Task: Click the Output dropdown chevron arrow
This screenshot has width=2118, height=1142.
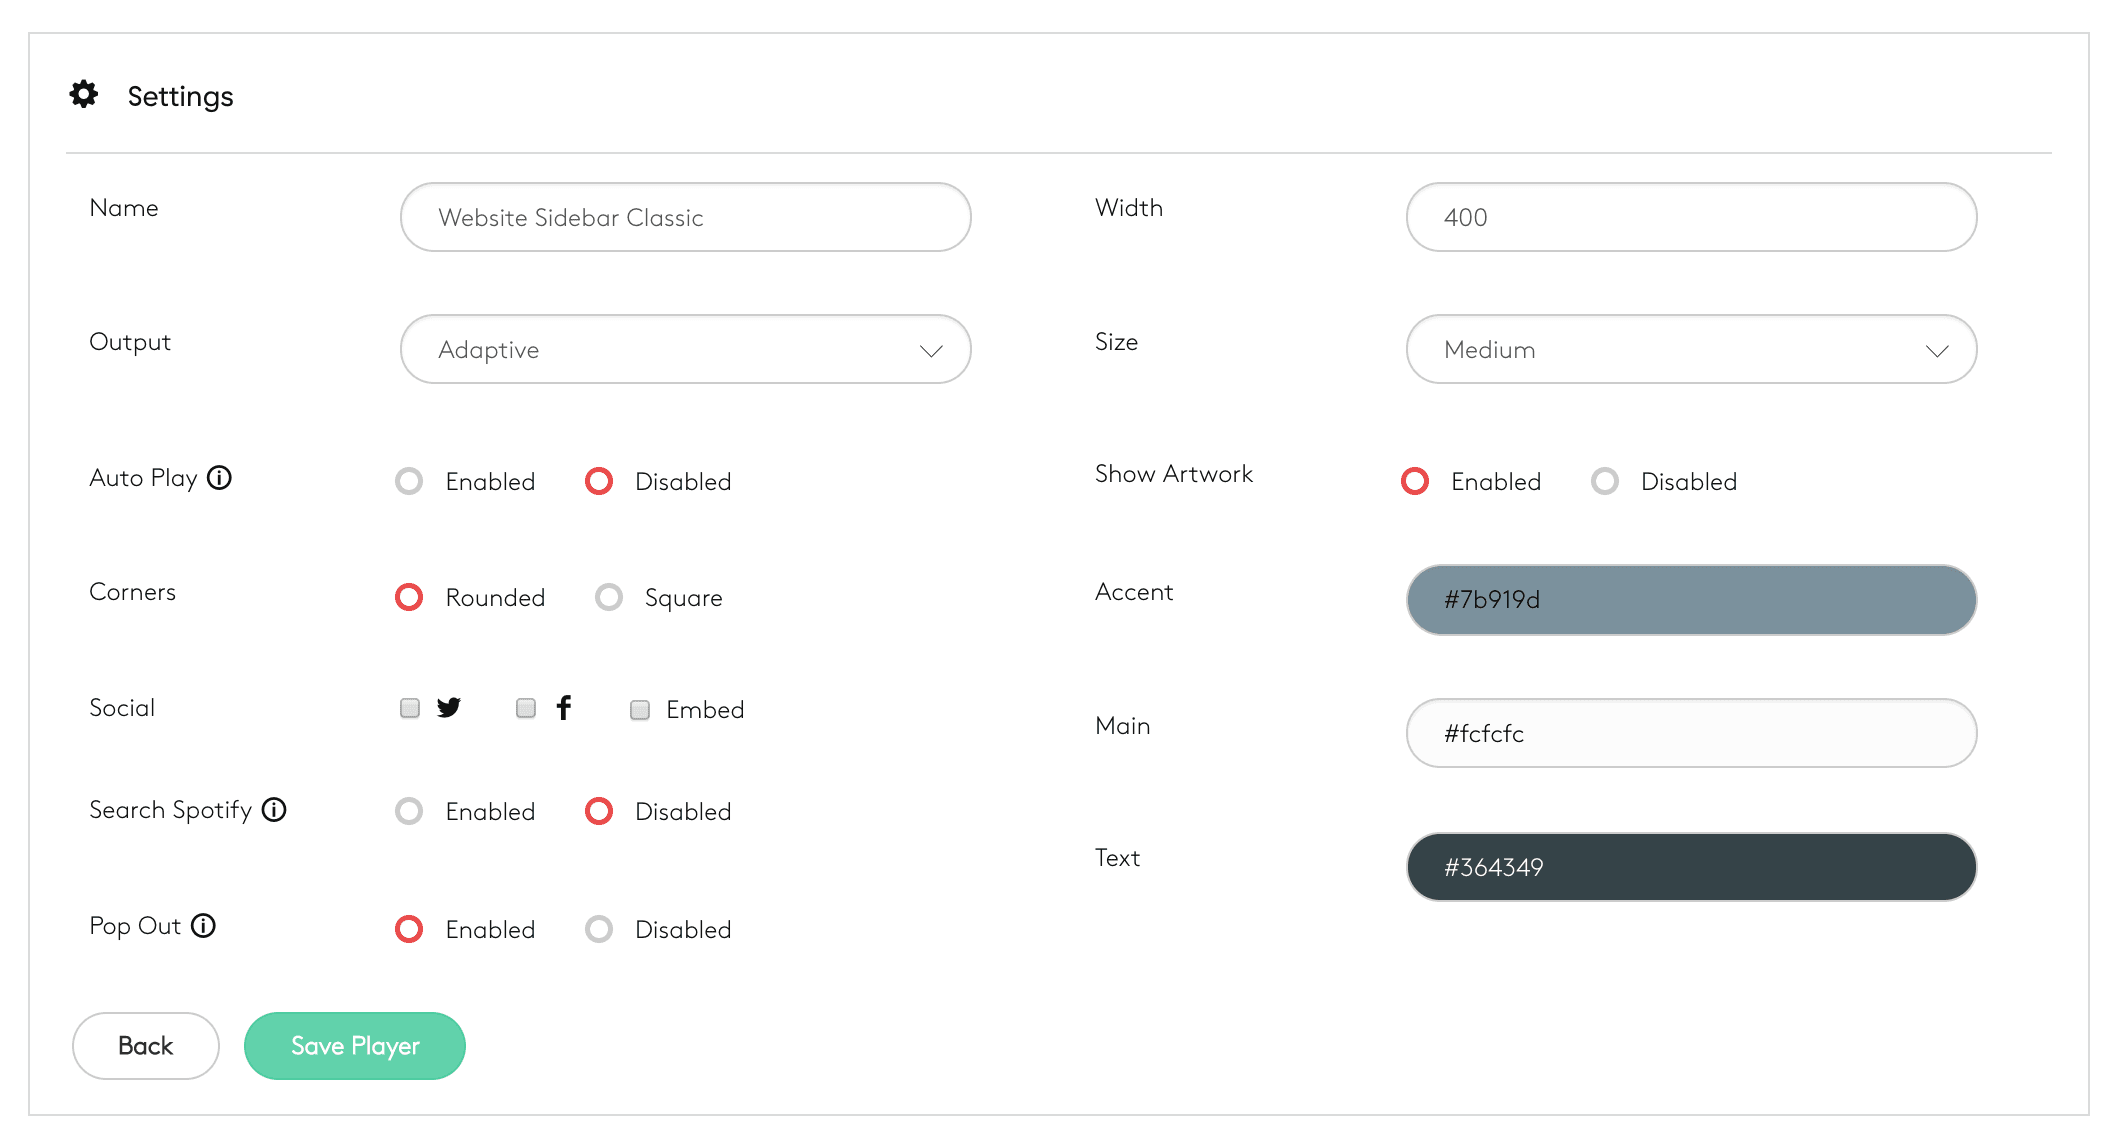Action: click(x=931, y=351)
